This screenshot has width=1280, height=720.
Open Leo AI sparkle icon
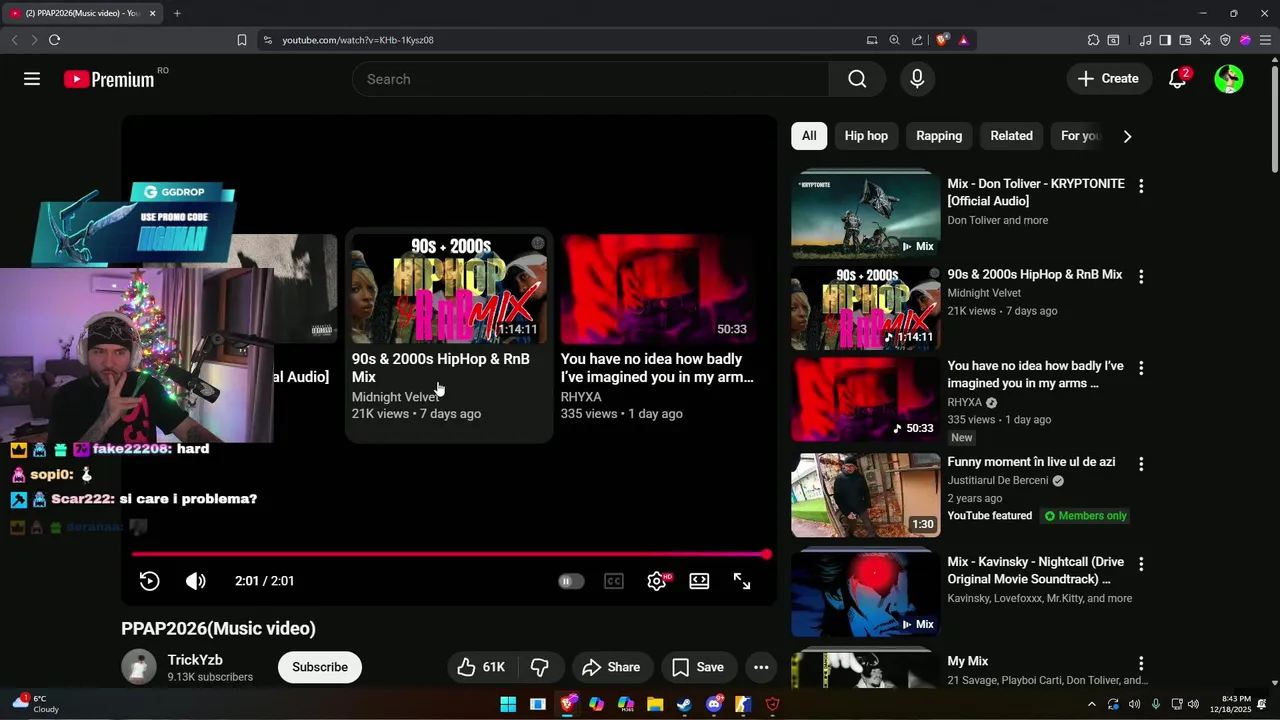[x=1205, y=40]
